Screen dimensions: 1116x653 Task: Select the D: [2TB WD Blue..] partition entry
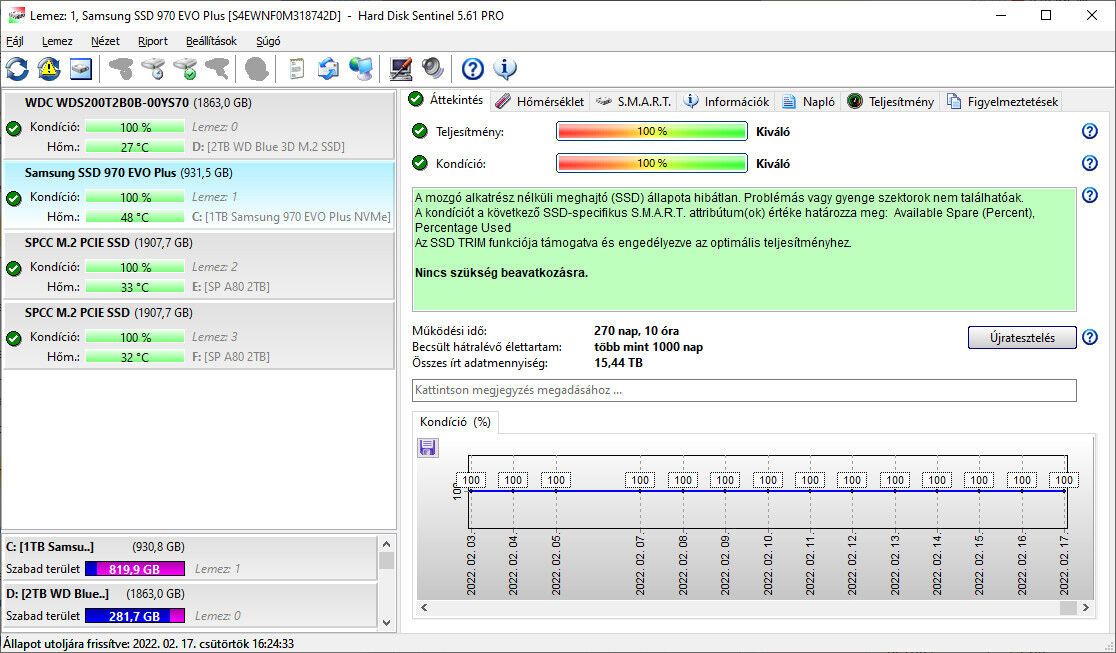point(189,605)
